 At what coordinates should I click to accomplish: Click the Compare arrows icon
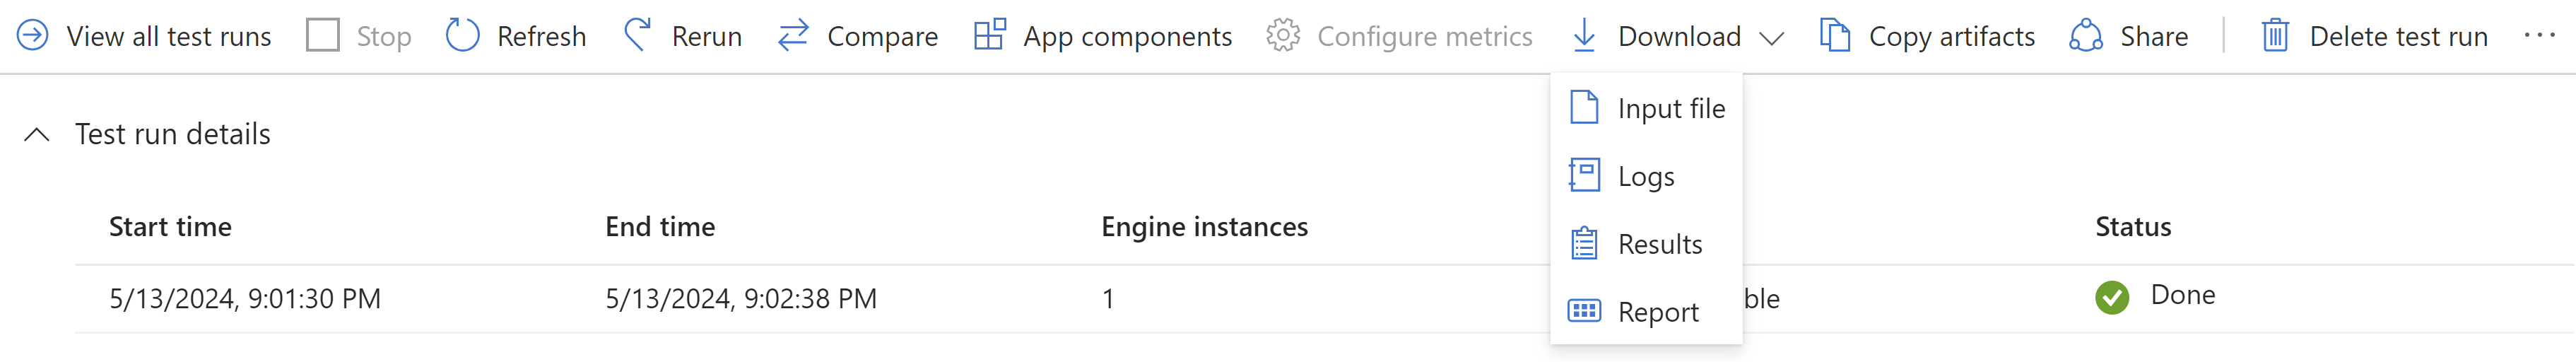793,36
